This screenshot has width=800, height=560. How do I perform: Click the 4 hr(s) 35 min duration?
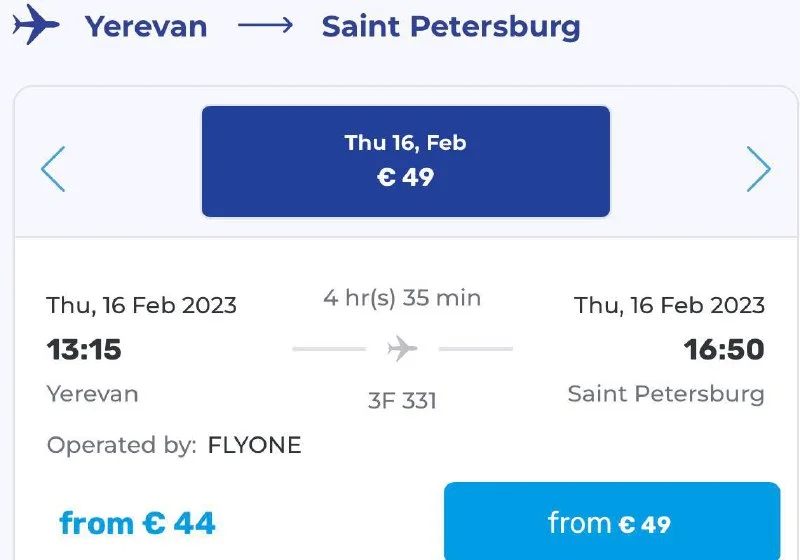[402, 297]
